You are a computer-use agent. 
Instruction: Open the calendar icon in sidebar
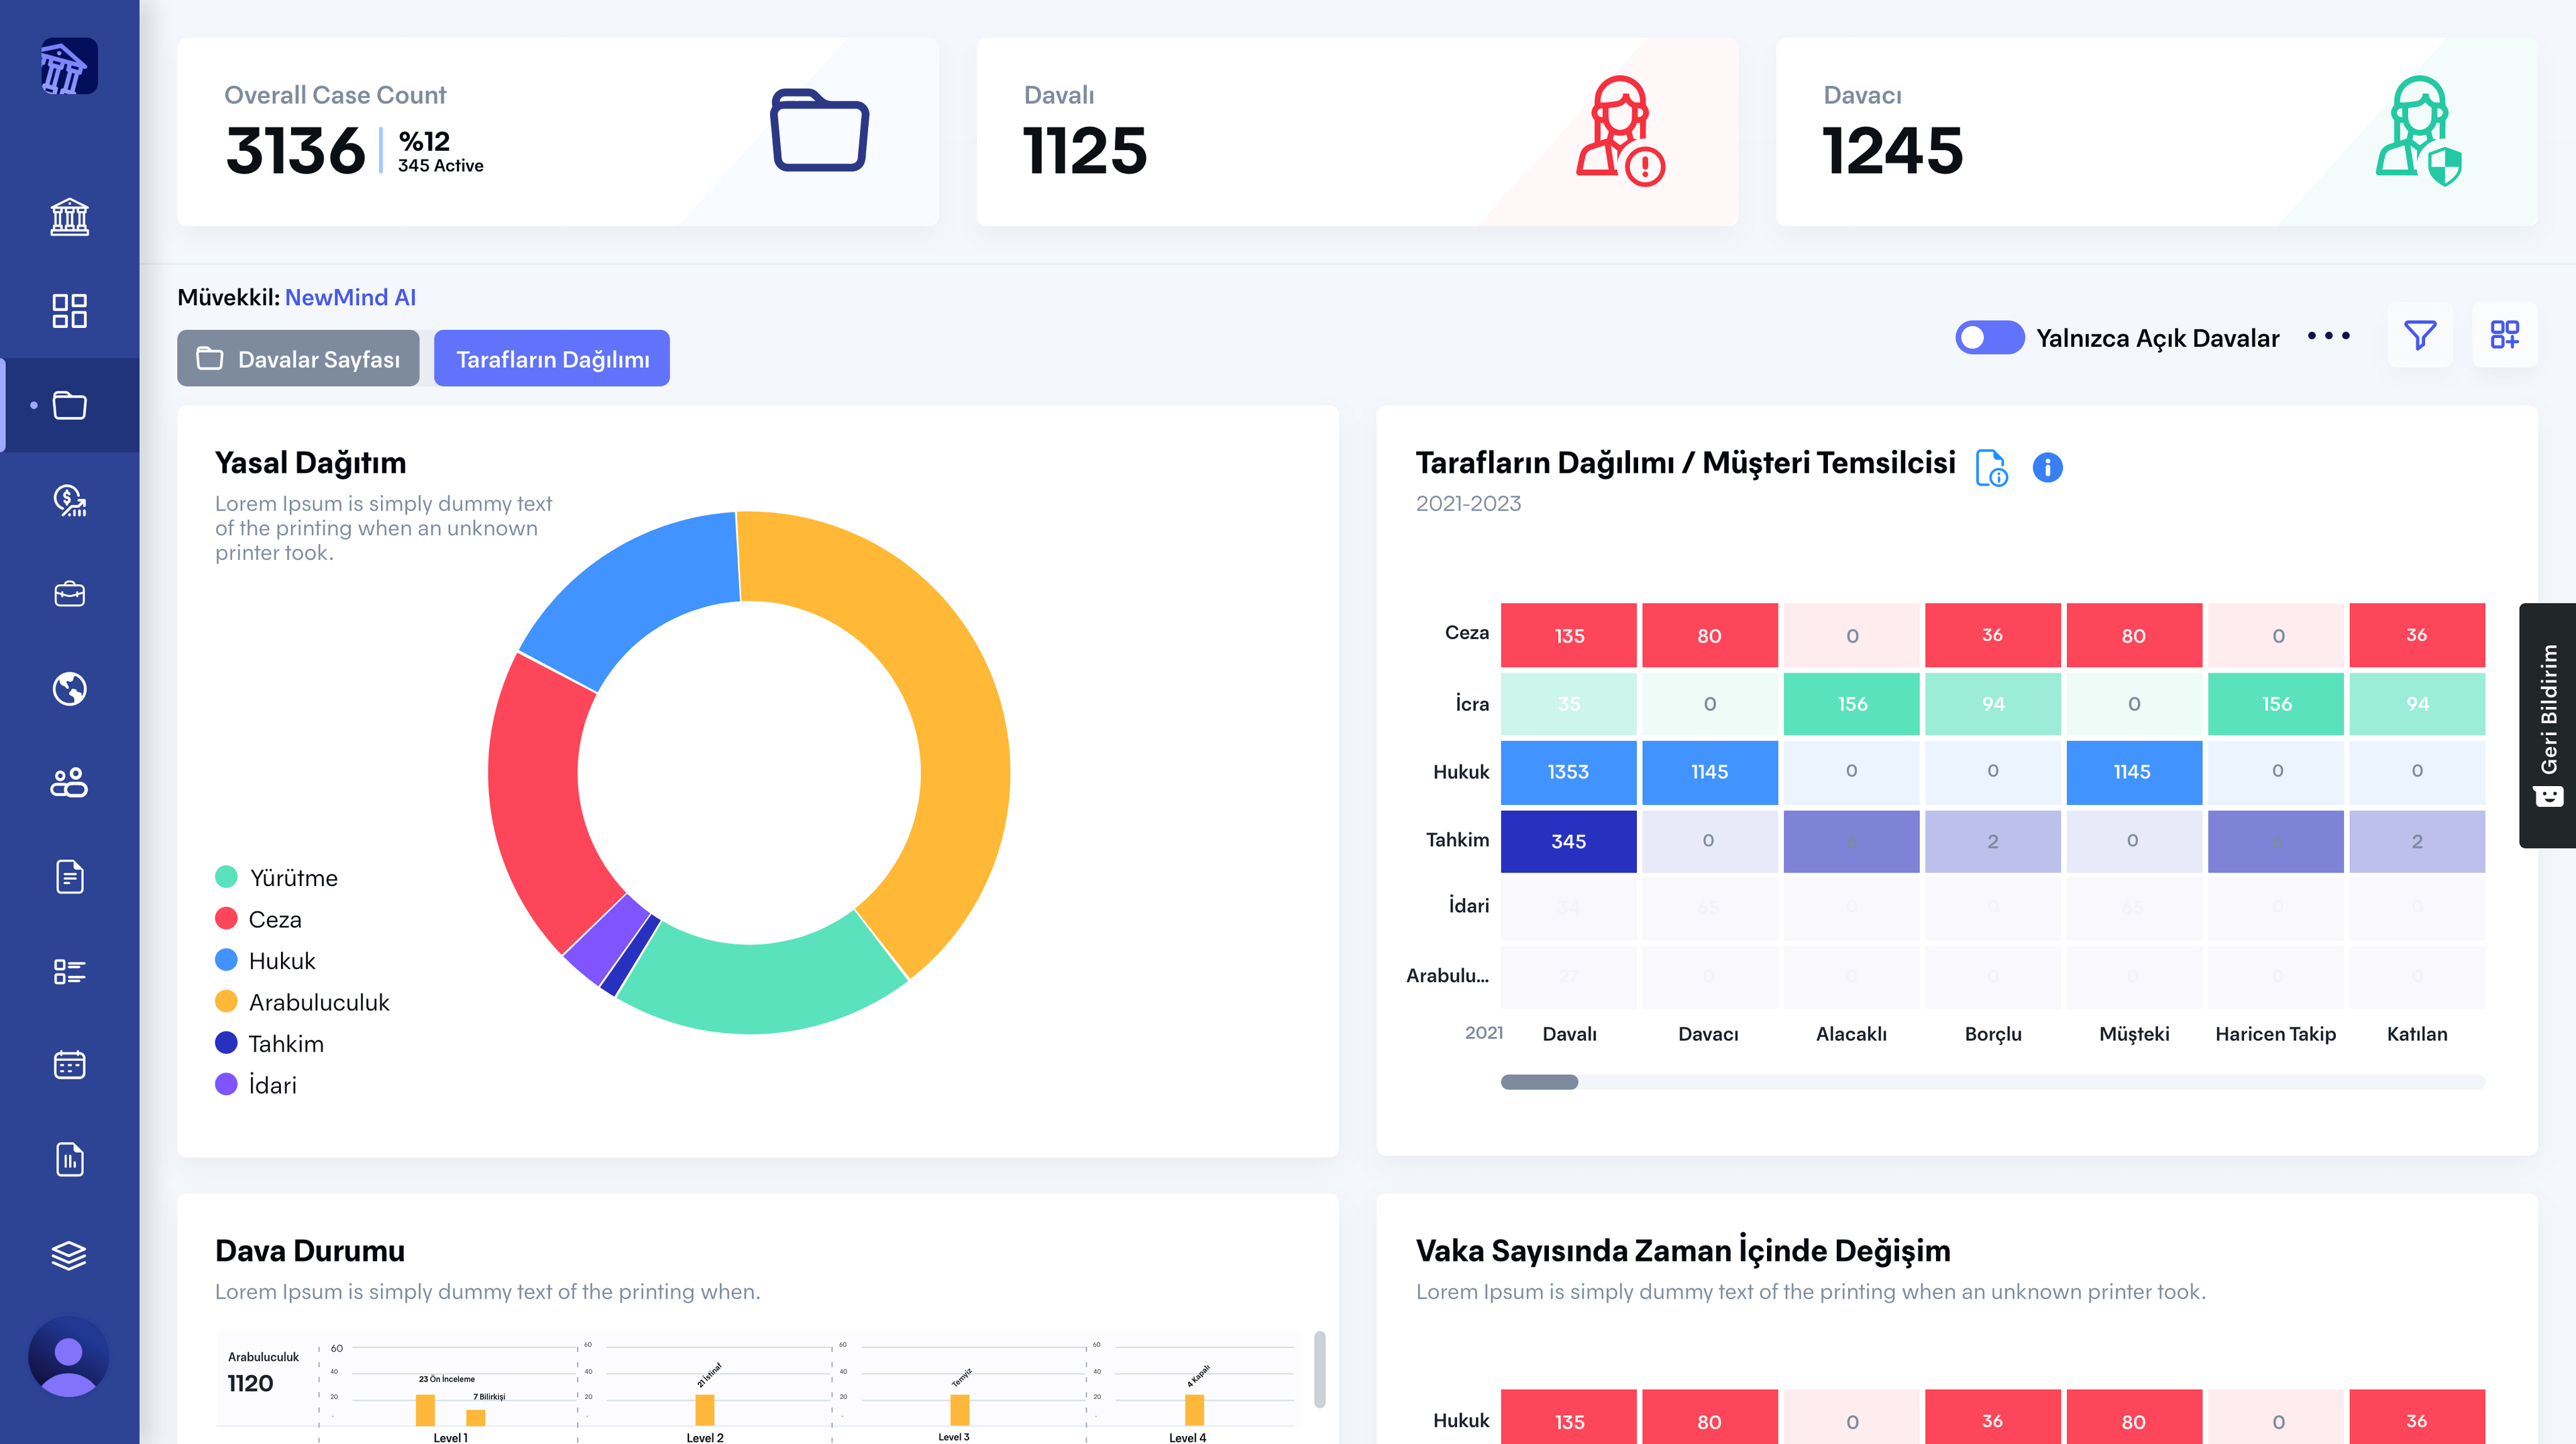(69, 1065)
